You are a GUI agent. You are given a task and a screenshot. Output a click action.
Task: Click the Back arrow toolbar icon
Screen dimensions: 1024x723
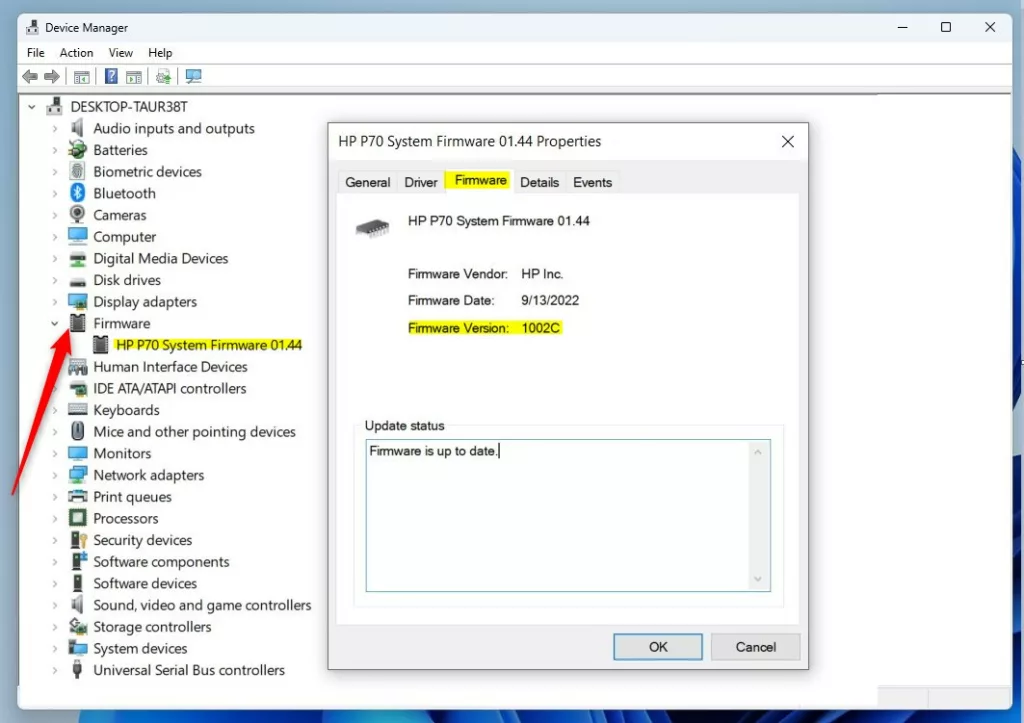(30, 76)
